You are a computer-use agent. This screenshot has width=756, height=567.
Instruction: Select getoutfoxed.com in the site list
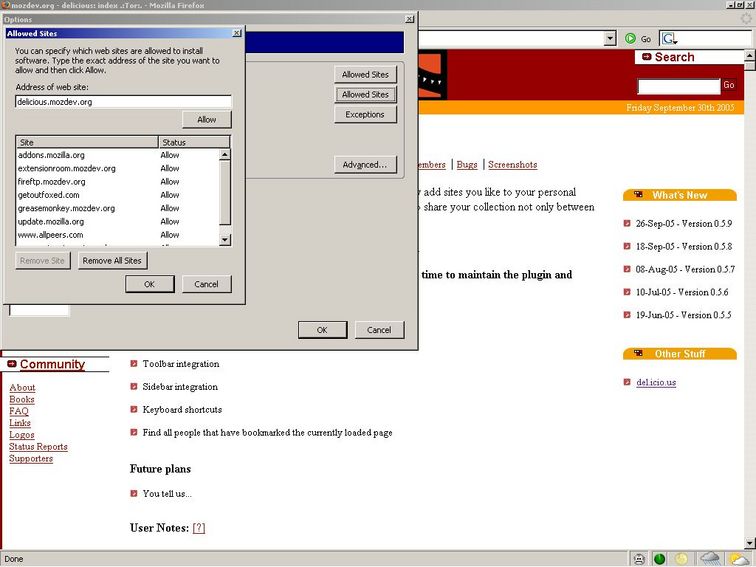tap(117, 195)
